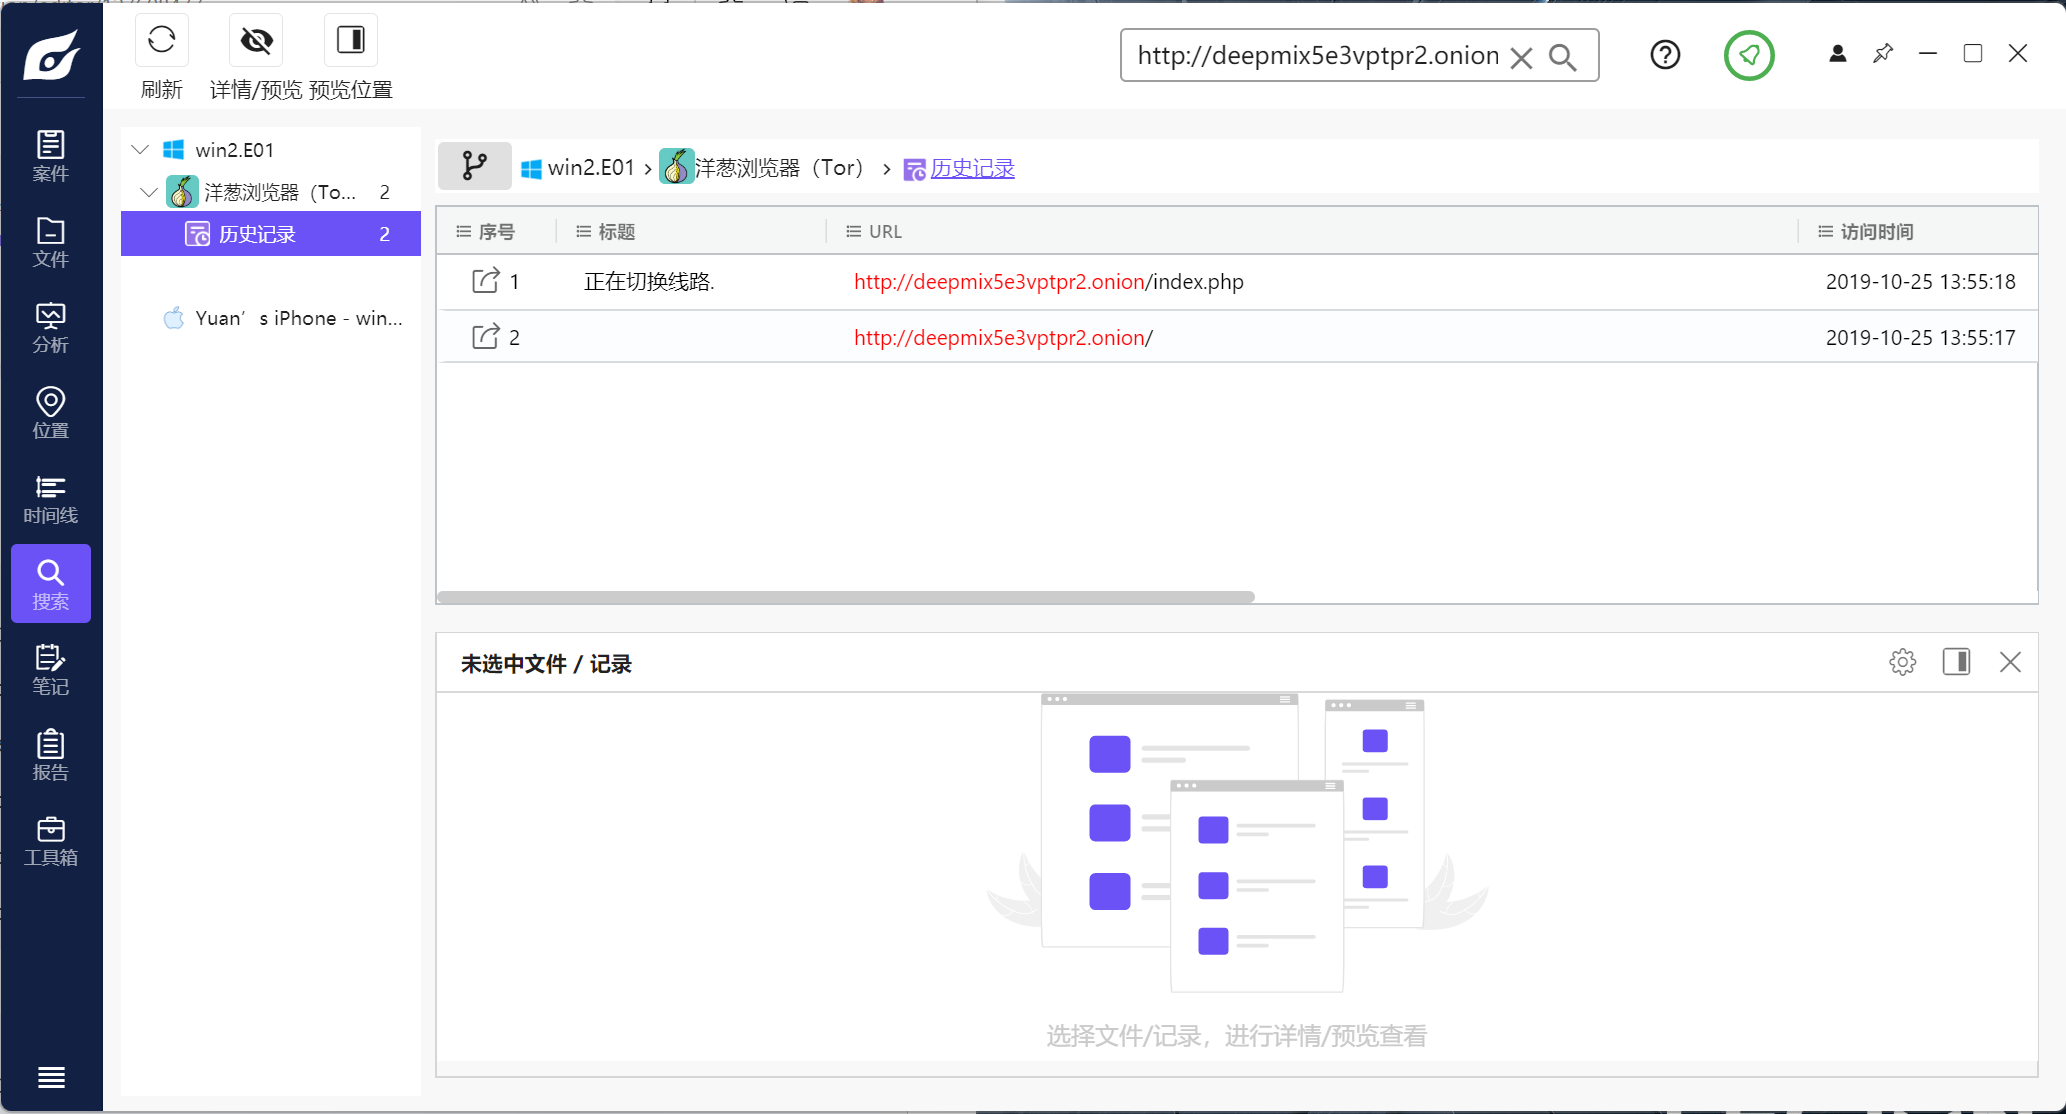Select the 历史记录 tree item
Viewport: 2066px width, 1114px height.
257,234
